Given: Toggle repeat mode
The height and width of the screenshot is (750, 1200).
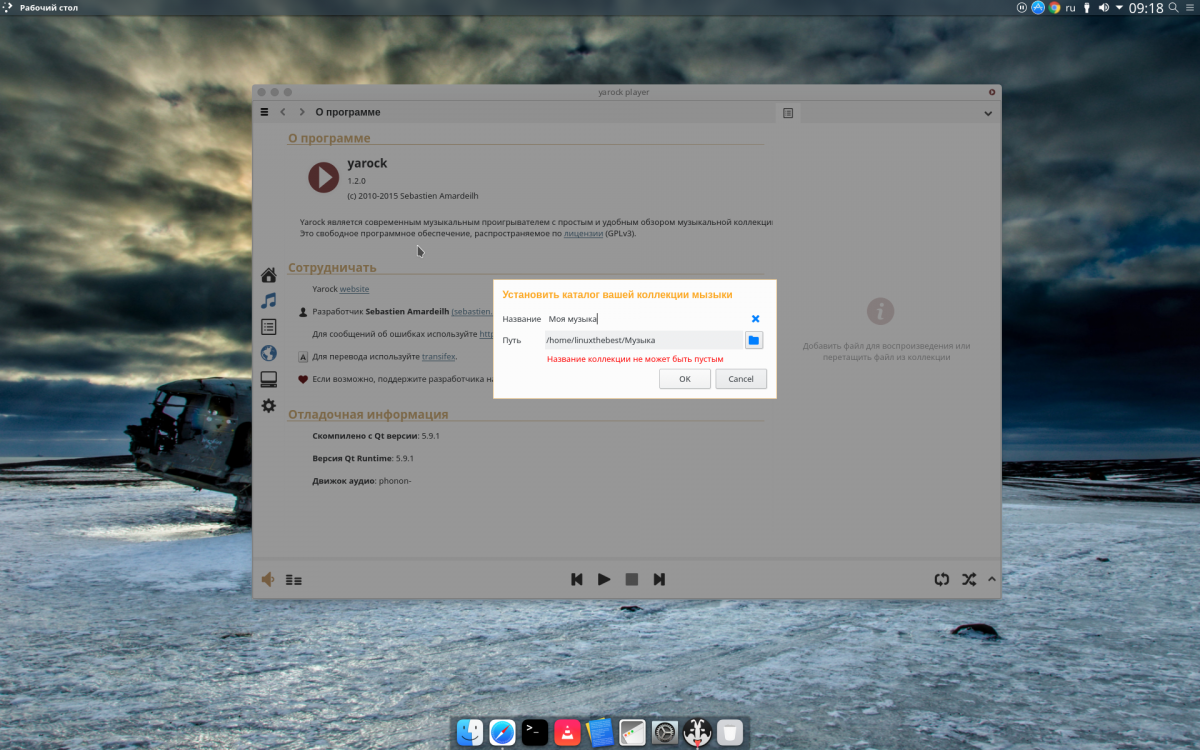Looking at the screenshot, I should click(941, 579).
